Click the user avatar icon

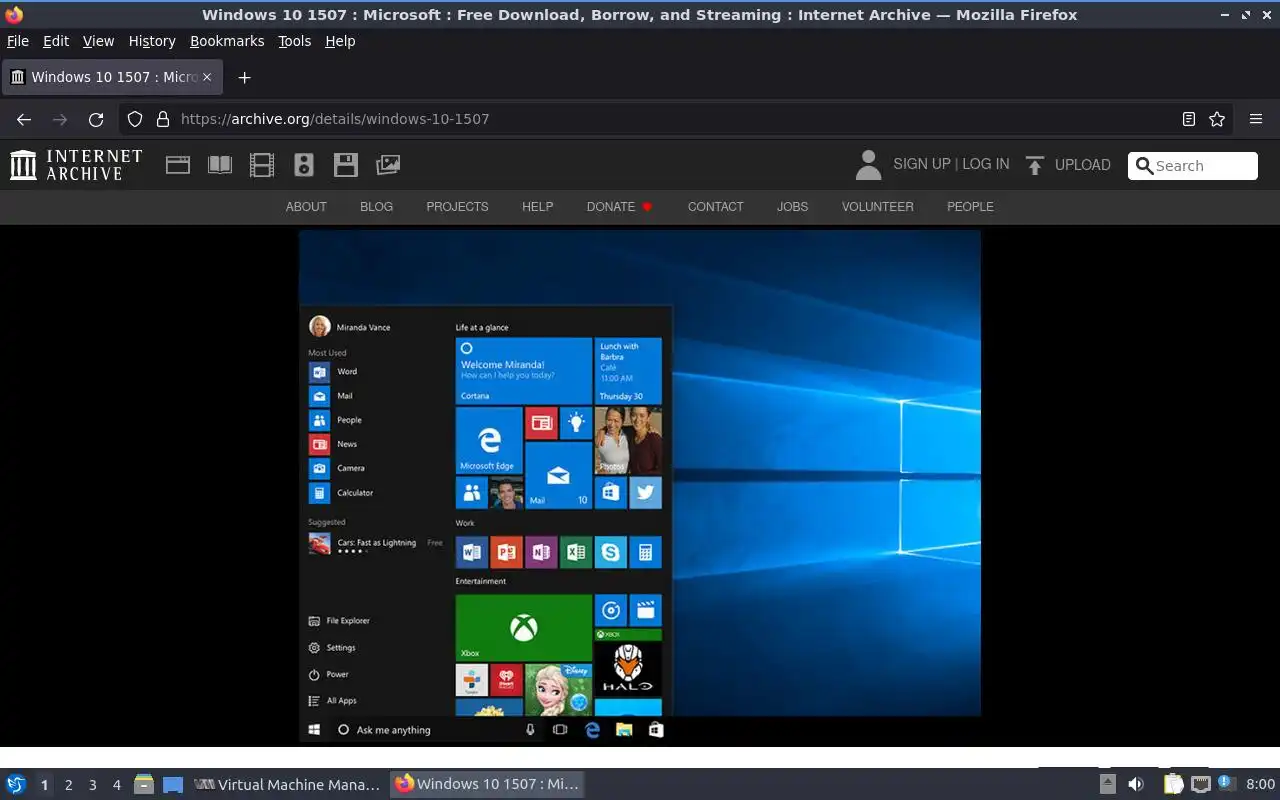click(x=868, y=165)
